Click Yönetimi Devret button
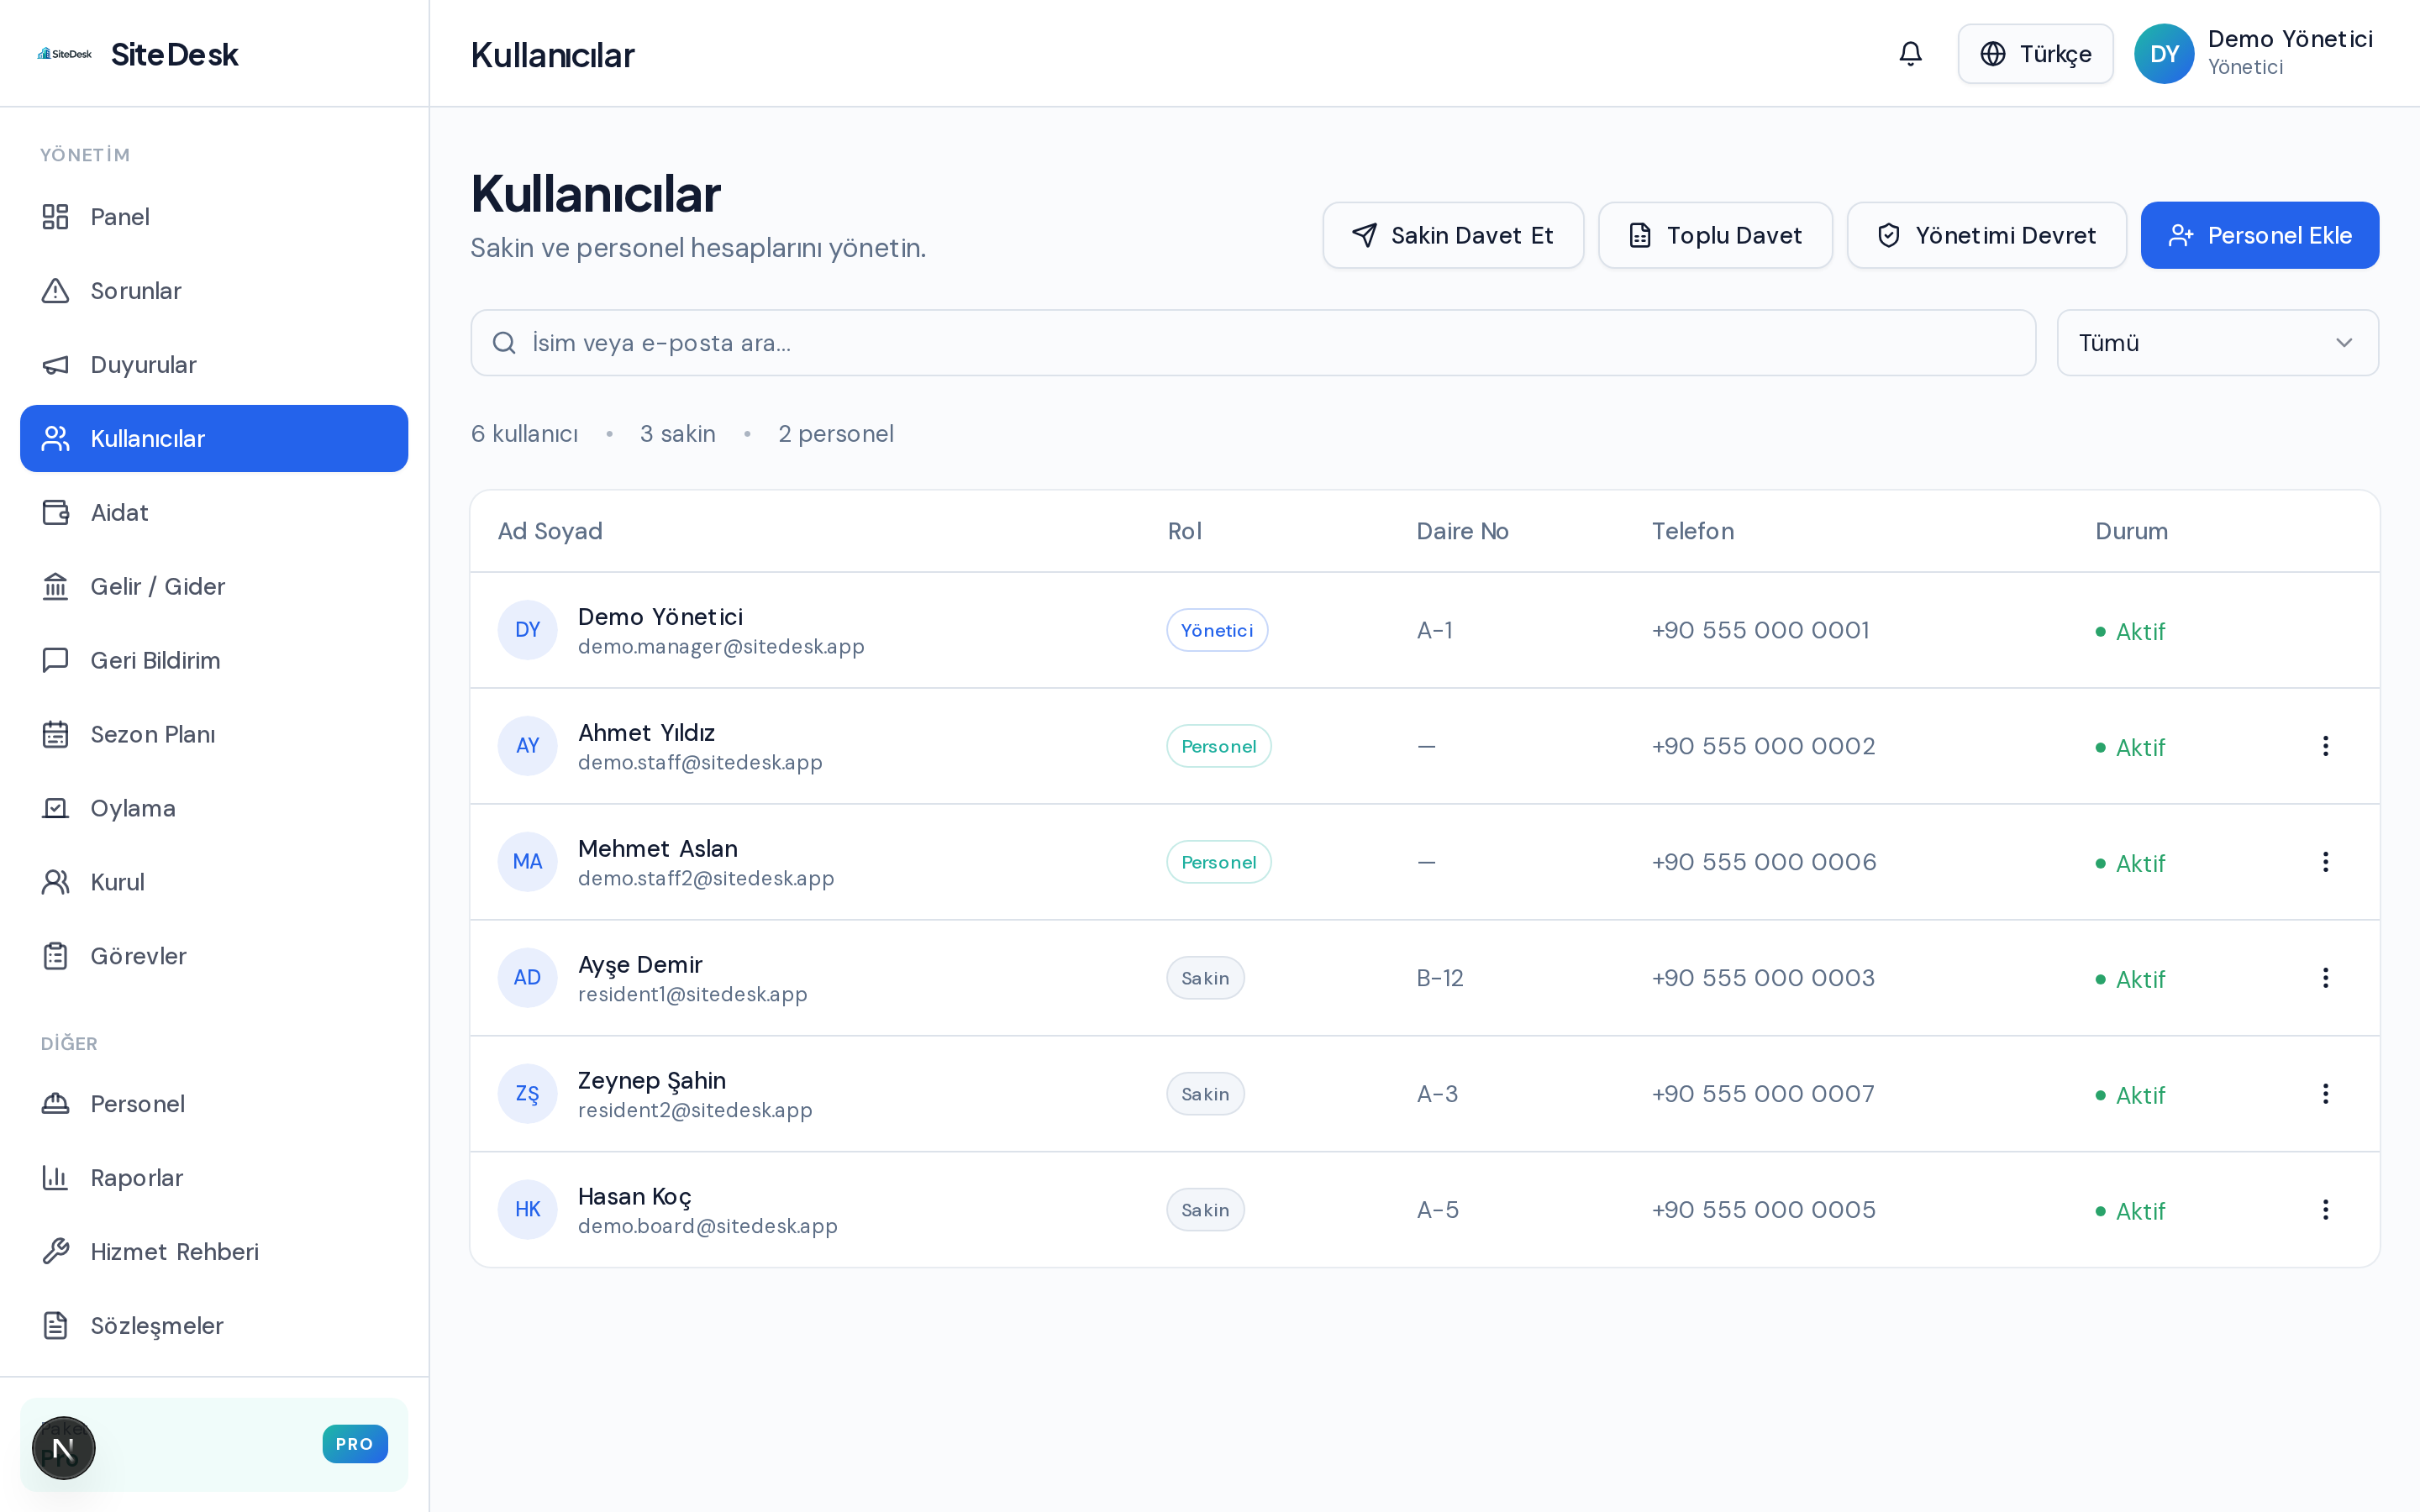This screenshot has width=2420, height=1512. click(1986, 235)
